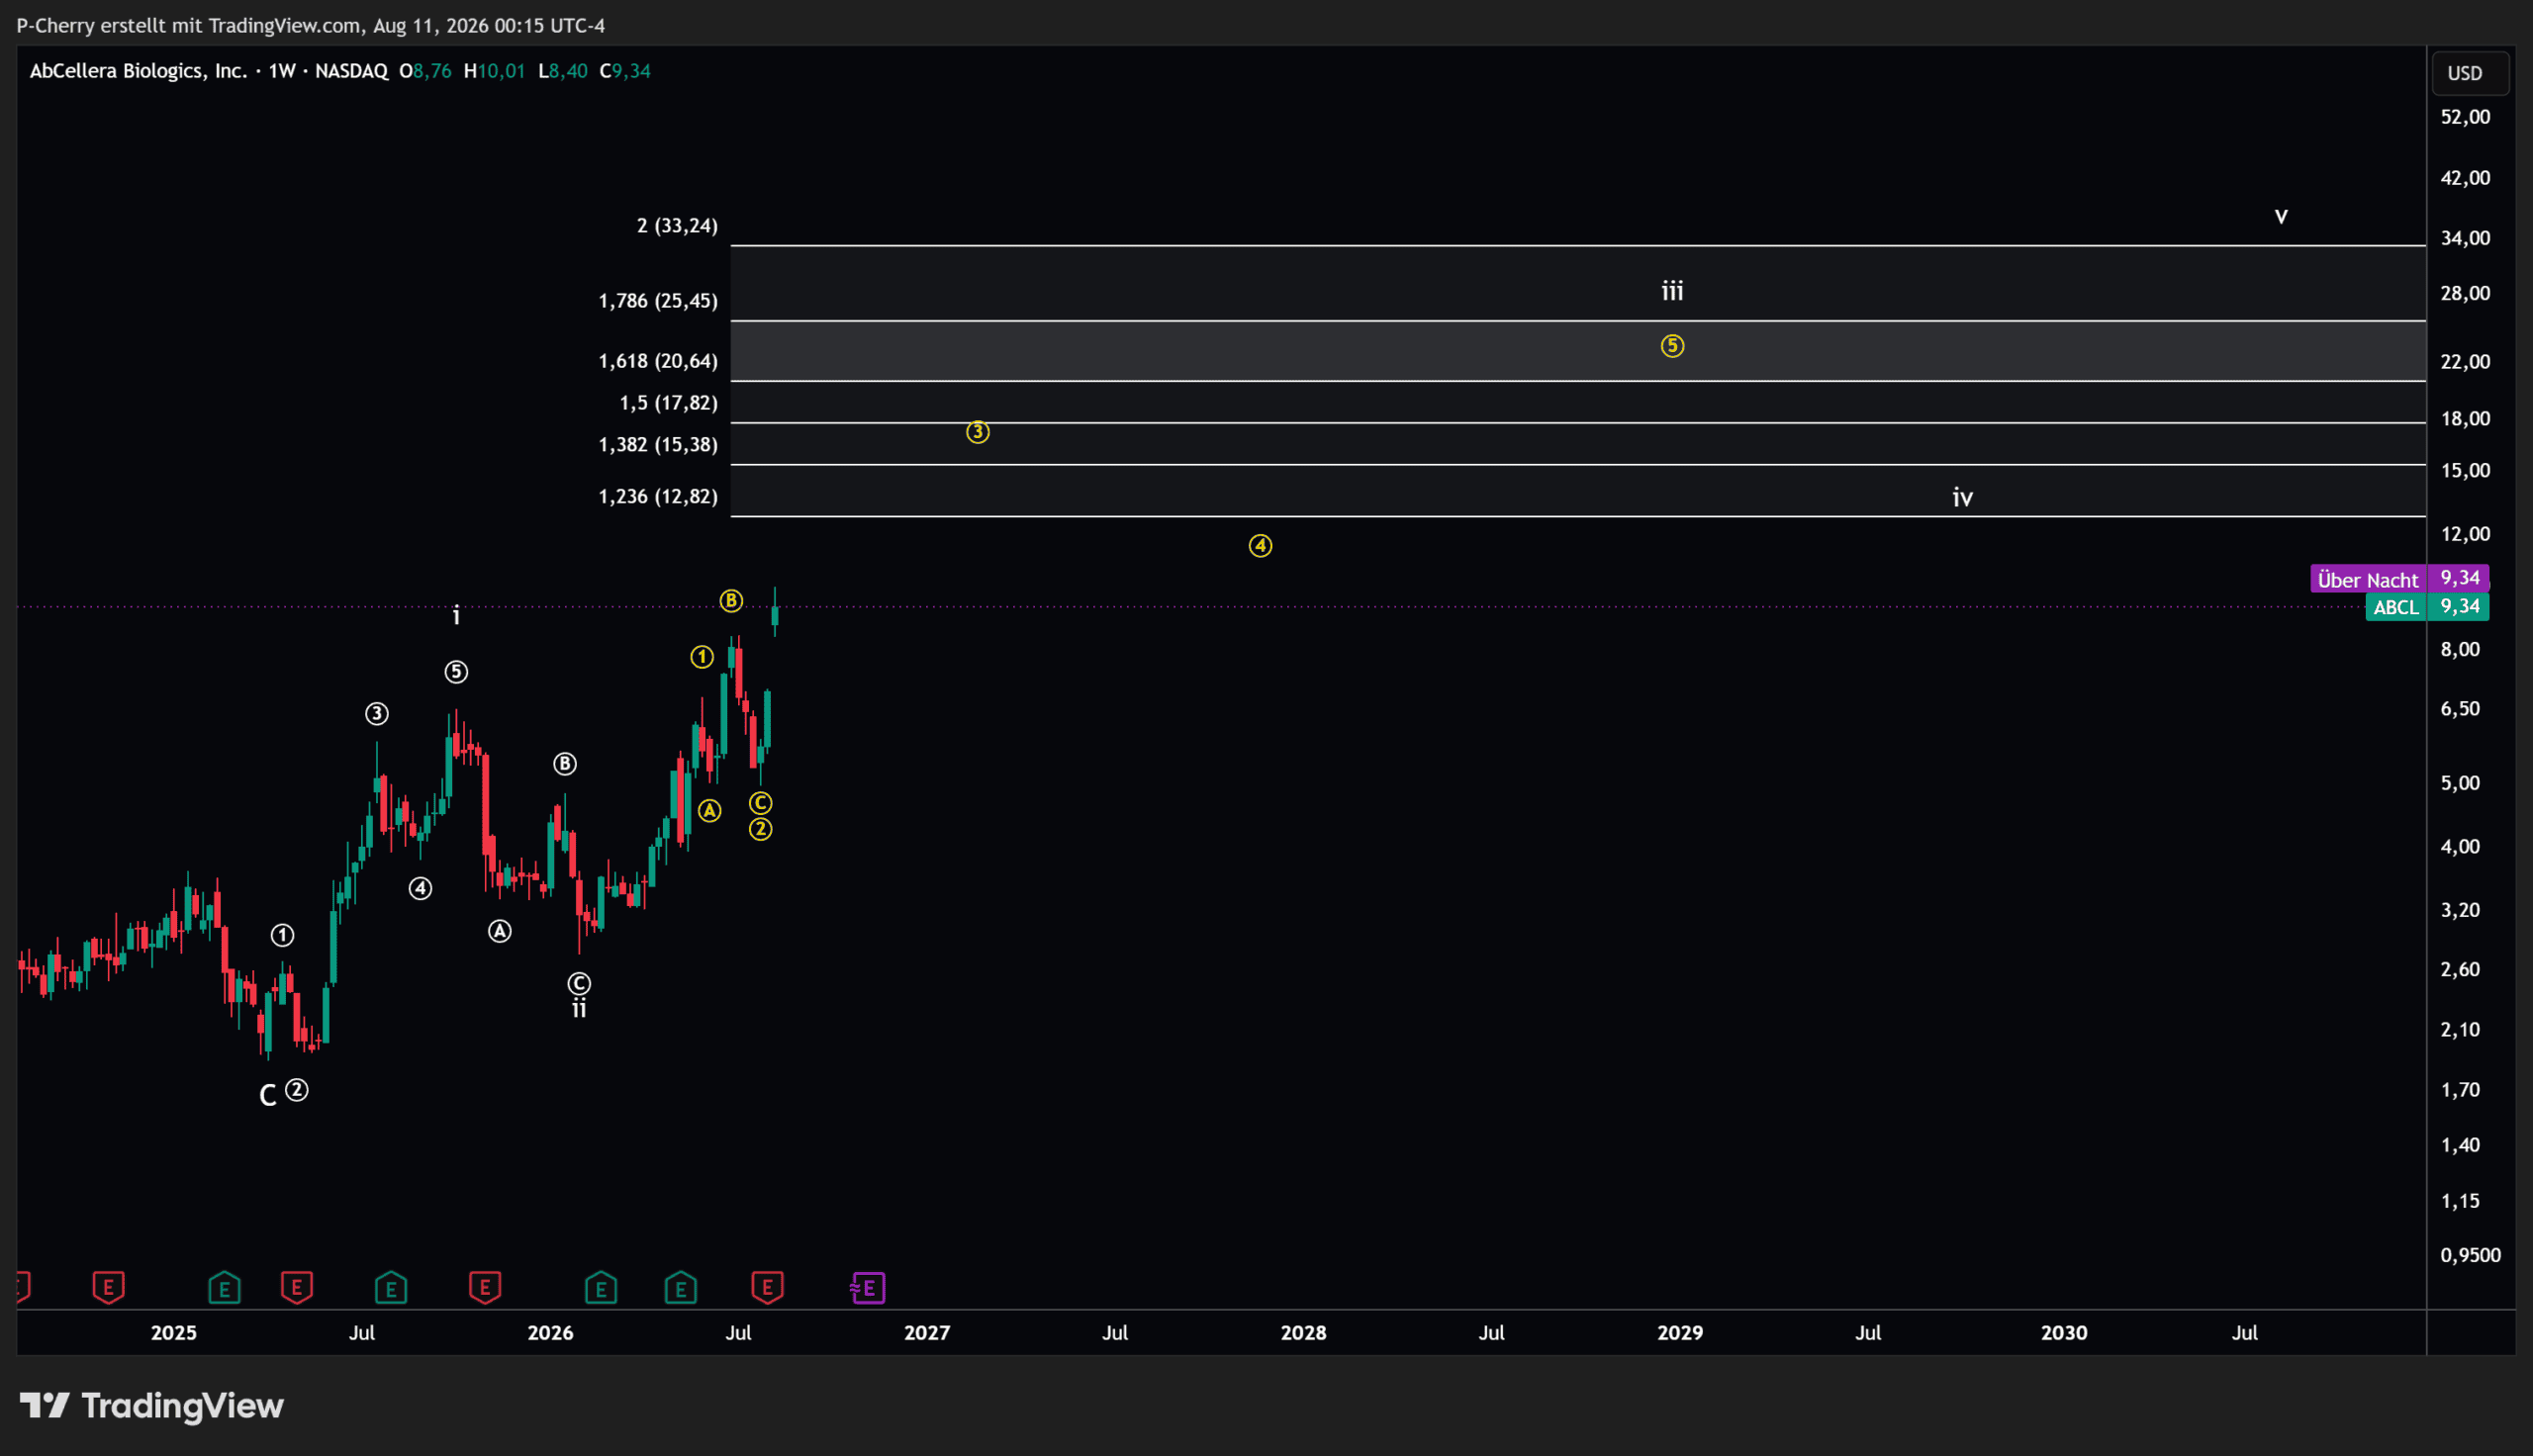Viewport: 2533px width, 1456px height.
Task: Click the NASDAQ exchange label
Action: (351, 71)
